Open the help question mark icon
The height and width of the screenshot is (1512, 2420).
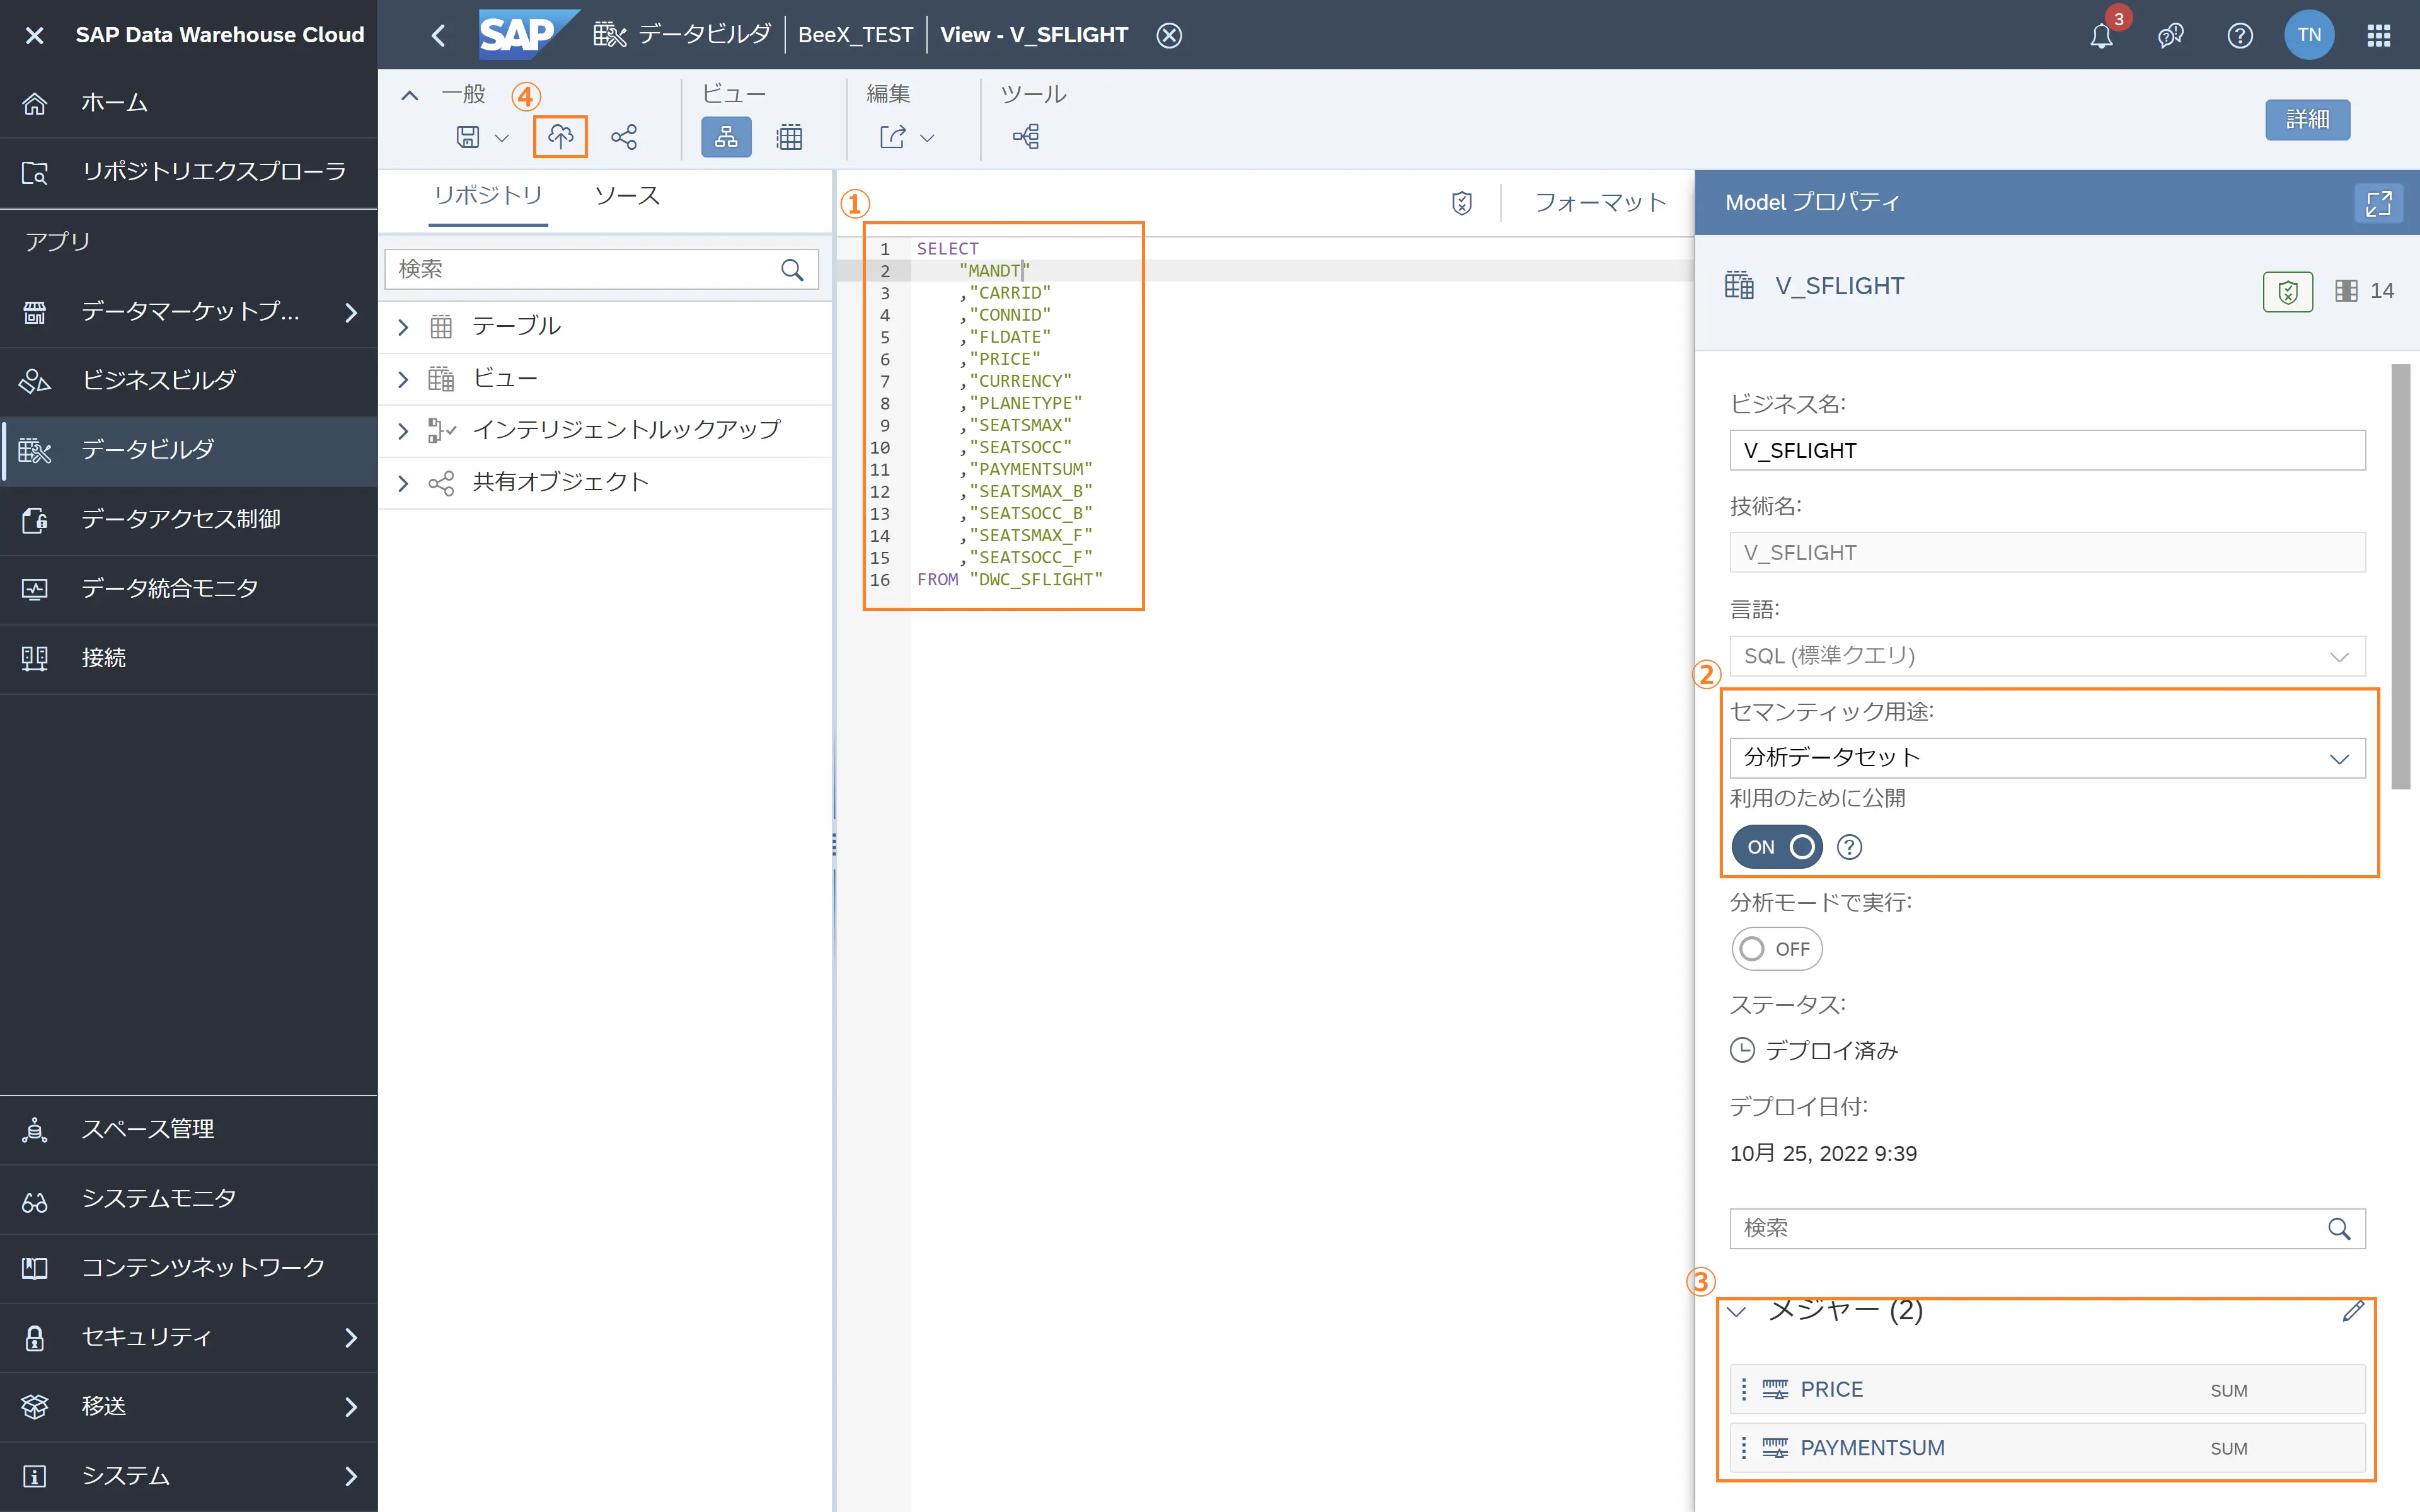[x=2240, y=36]
